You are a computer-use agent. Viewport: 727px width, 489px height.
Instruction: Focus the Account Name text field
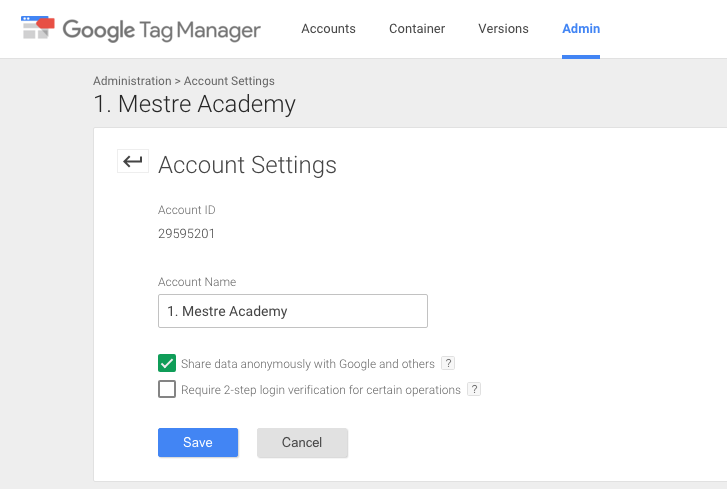[292, 311]
